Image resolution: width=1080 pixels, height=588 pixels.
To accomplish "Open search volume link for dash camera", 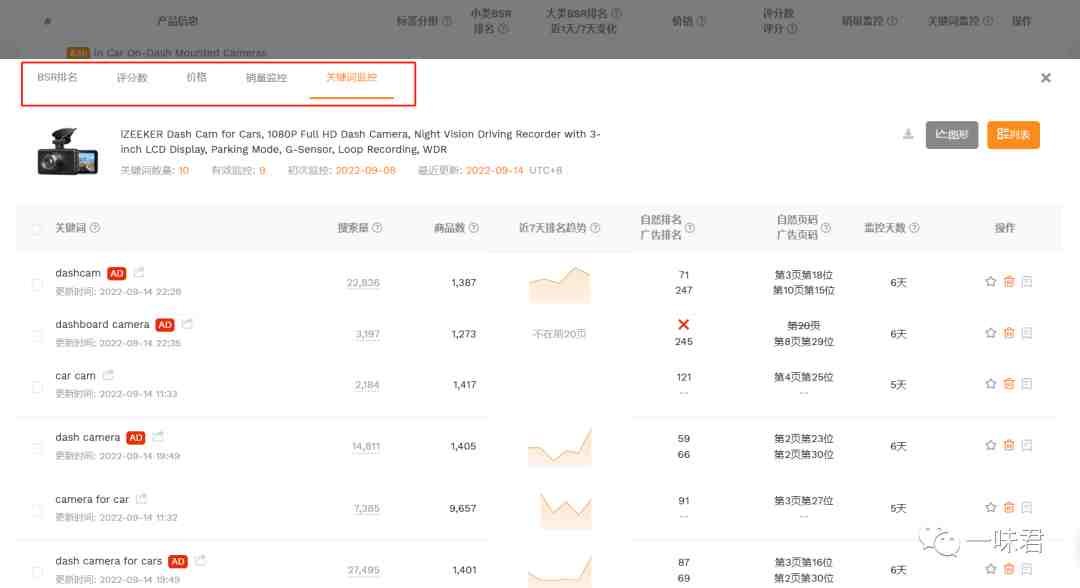I will (366, 446).
